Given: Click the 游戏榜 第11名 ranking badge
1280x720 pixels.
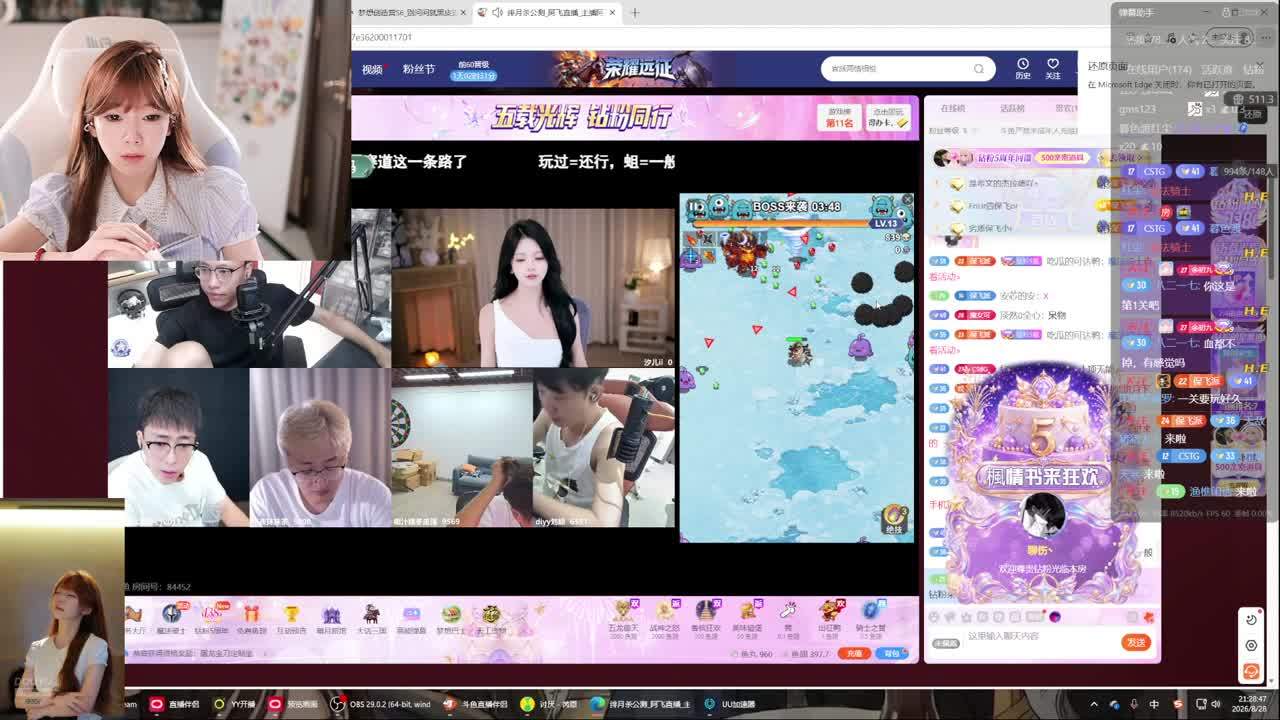Looking at the screenshot, I should (x=839, y=118).
